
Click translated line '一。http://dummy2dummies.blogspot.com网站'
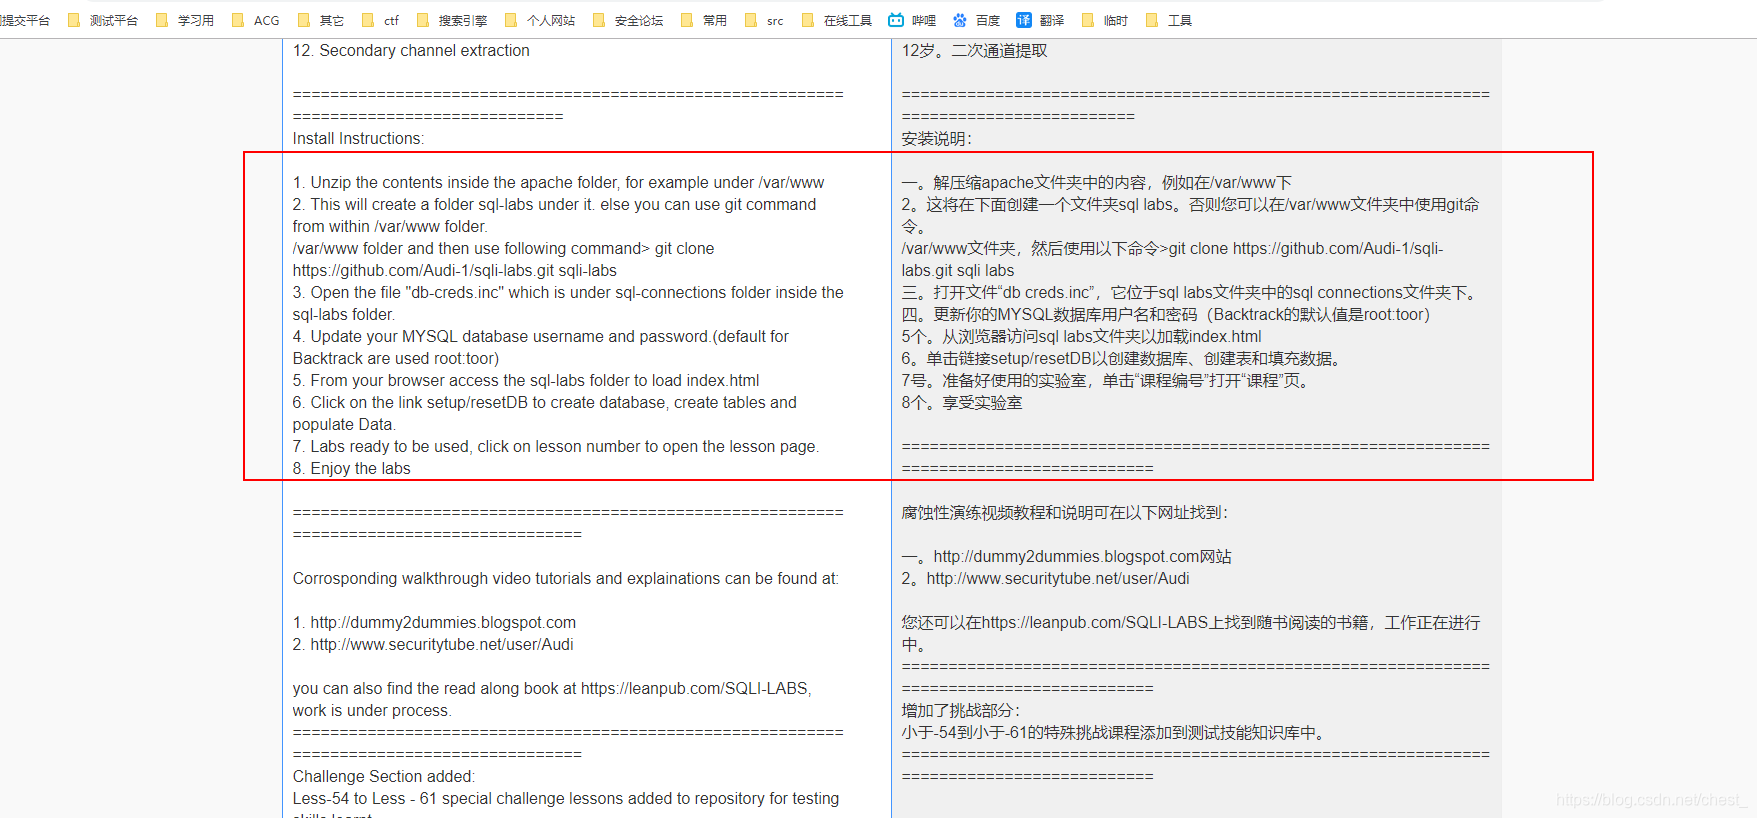pos(1066,556)
